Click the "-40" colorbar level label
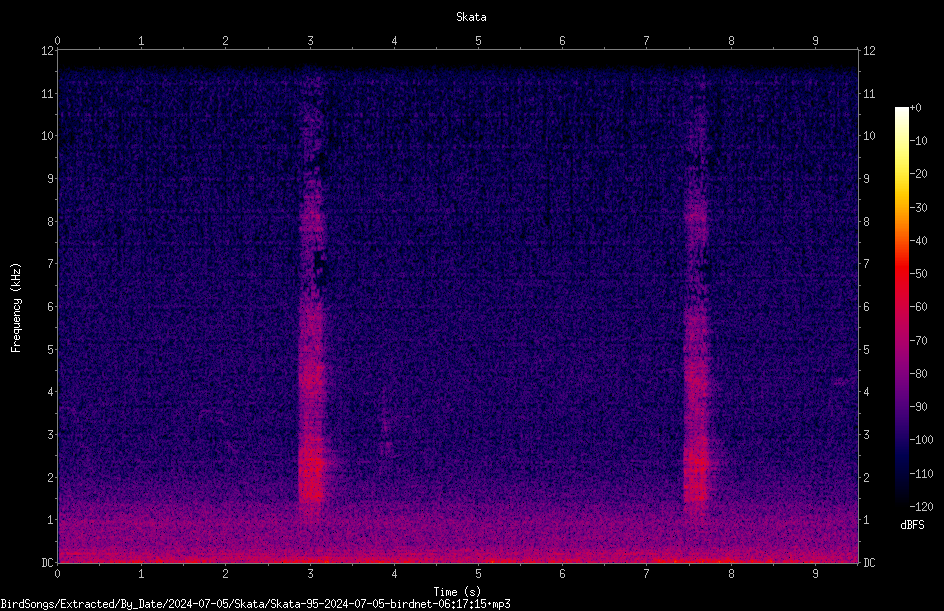Screen dimensions: 944x611 click(919, 241)
